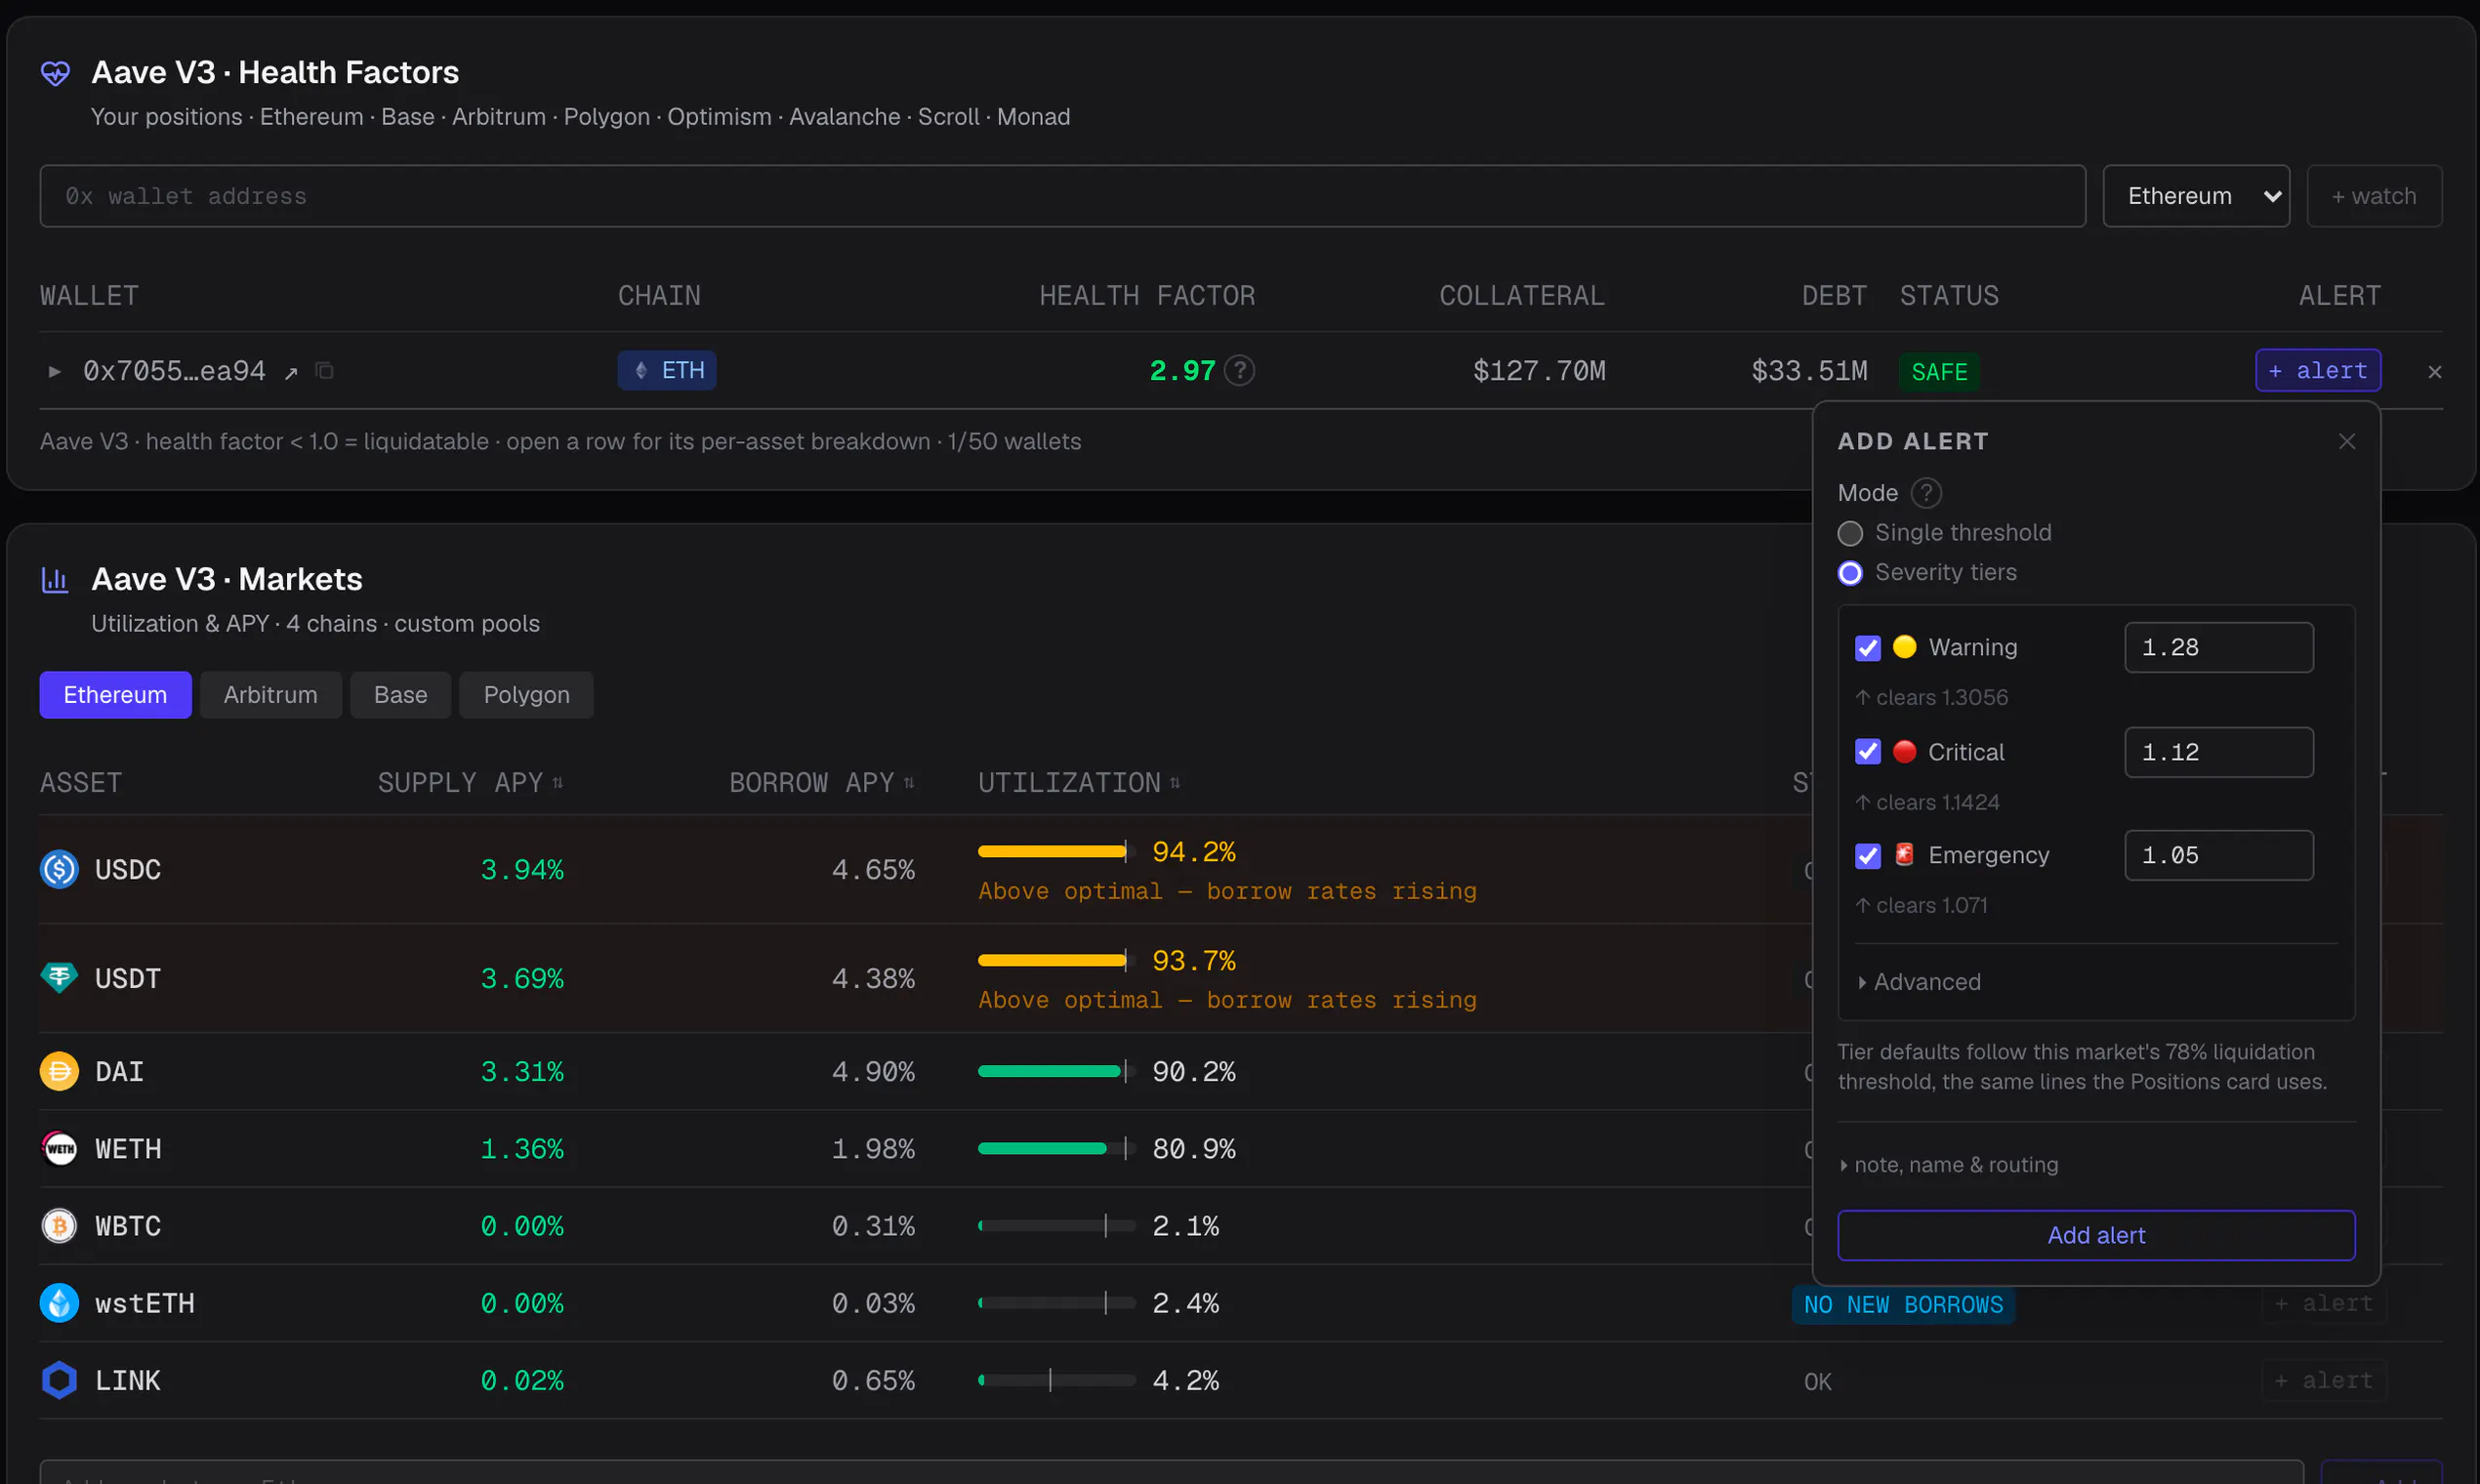Disable the Emergency tier checkbox
Image resolution: width=2480 pixels, height=1484 pixels.
click(1867, 856)
